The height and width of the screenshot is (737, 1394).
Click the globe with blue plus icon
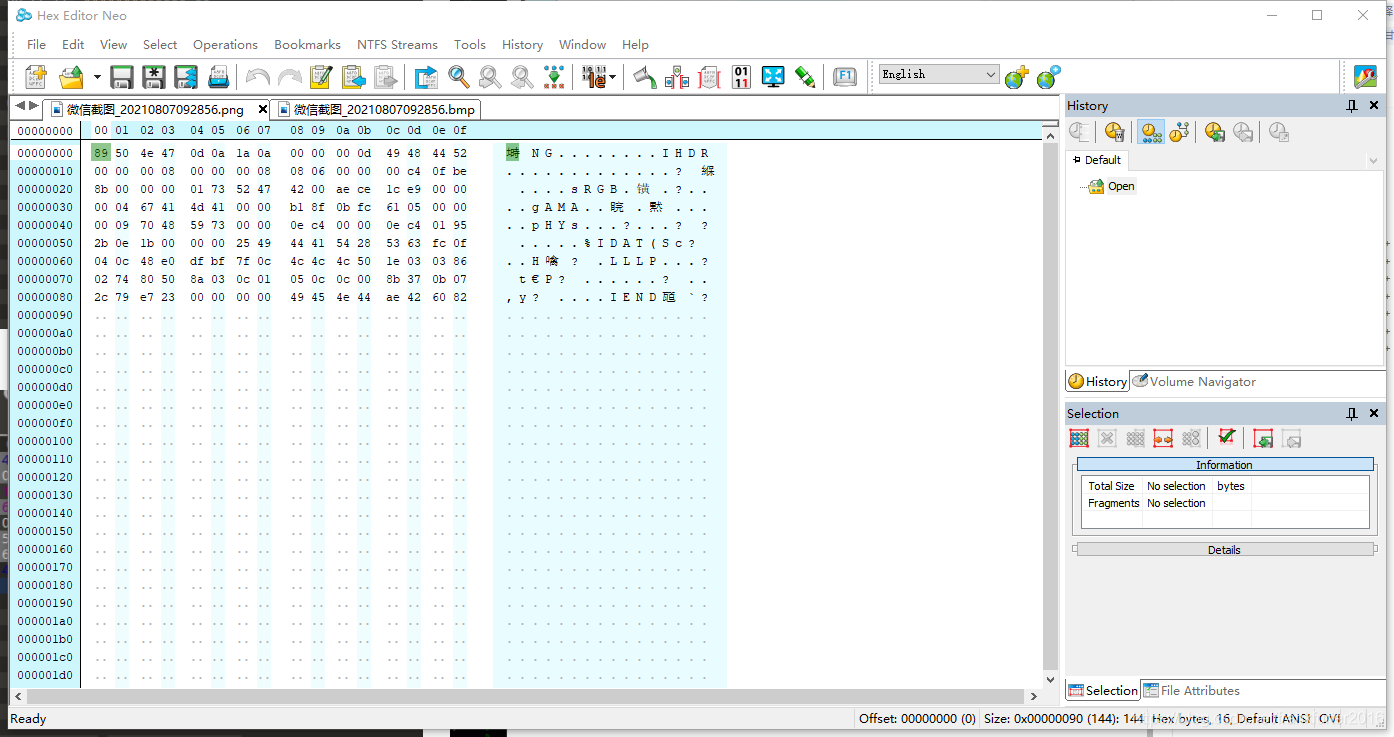coord(1048,77)
